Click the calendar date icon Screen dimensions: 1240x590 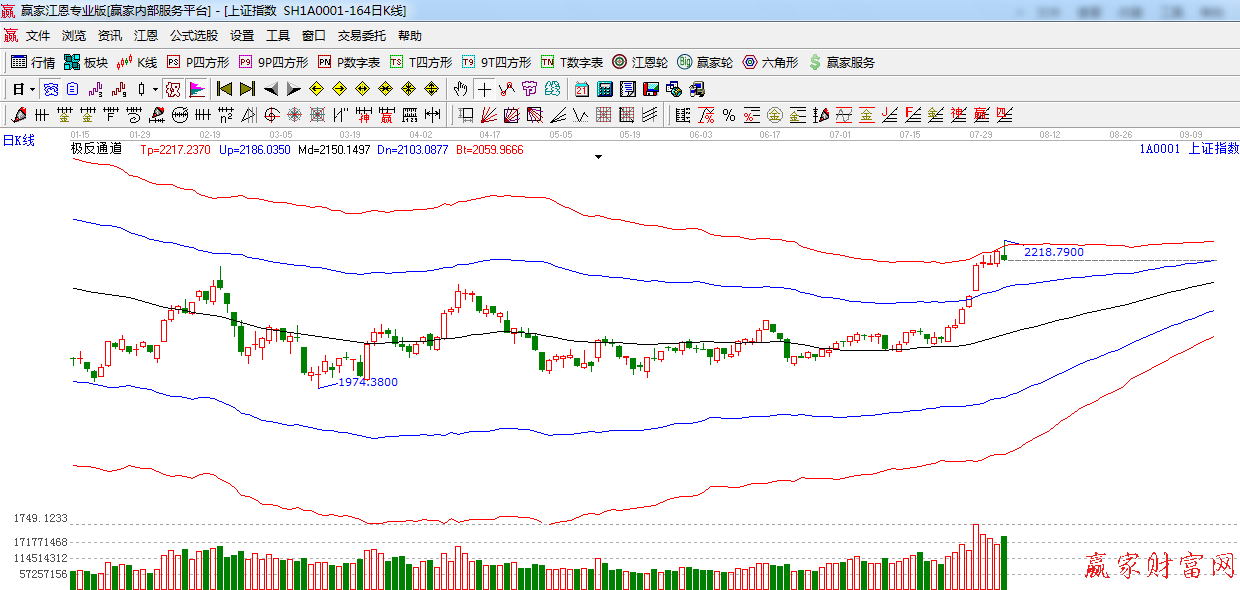tap(581, 89)
